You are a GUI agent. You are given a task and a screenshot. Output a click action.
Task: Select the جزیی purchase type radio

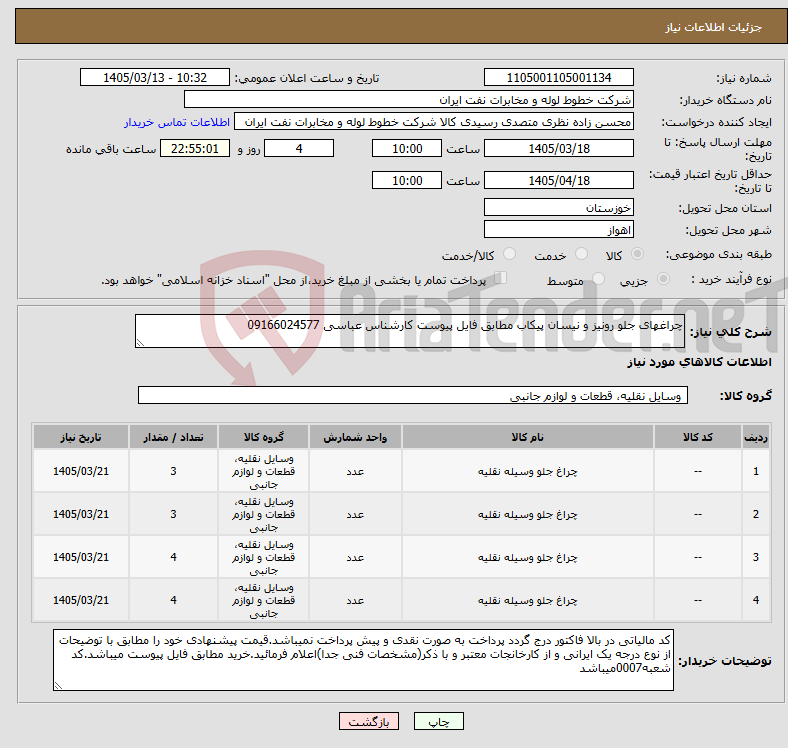[663, 278]
